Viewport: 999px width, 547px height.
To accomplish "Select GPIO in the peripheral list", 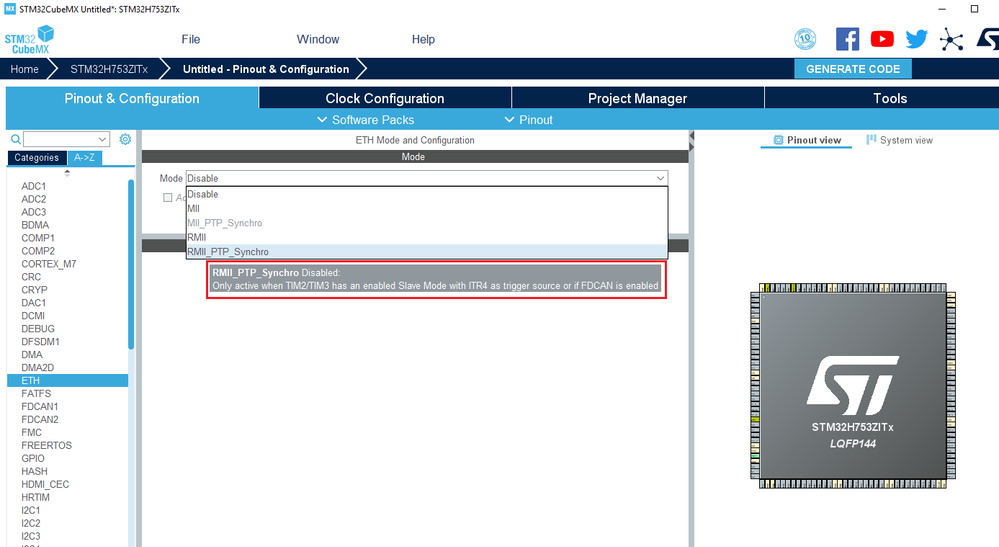I will (x=33, y=458).
